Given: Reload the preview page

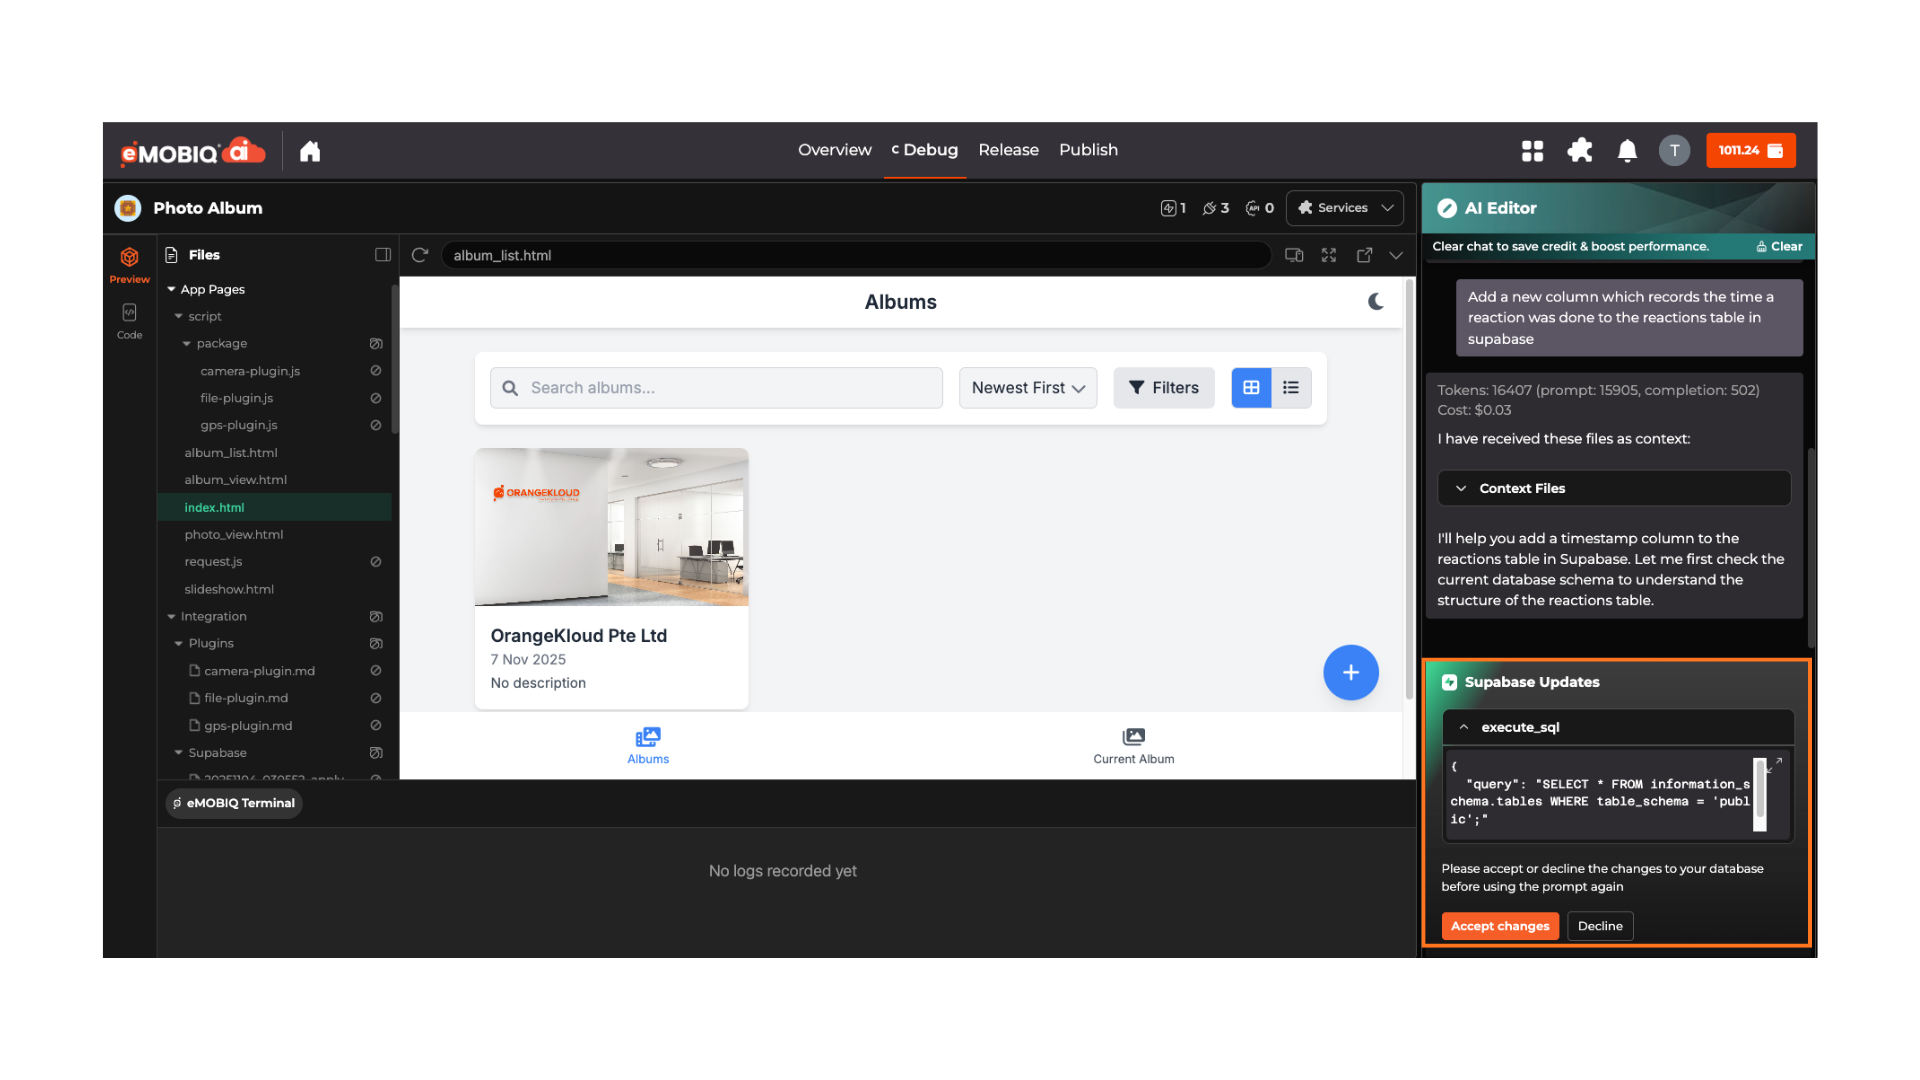Looking at the screenshot, I should [420, 255].
